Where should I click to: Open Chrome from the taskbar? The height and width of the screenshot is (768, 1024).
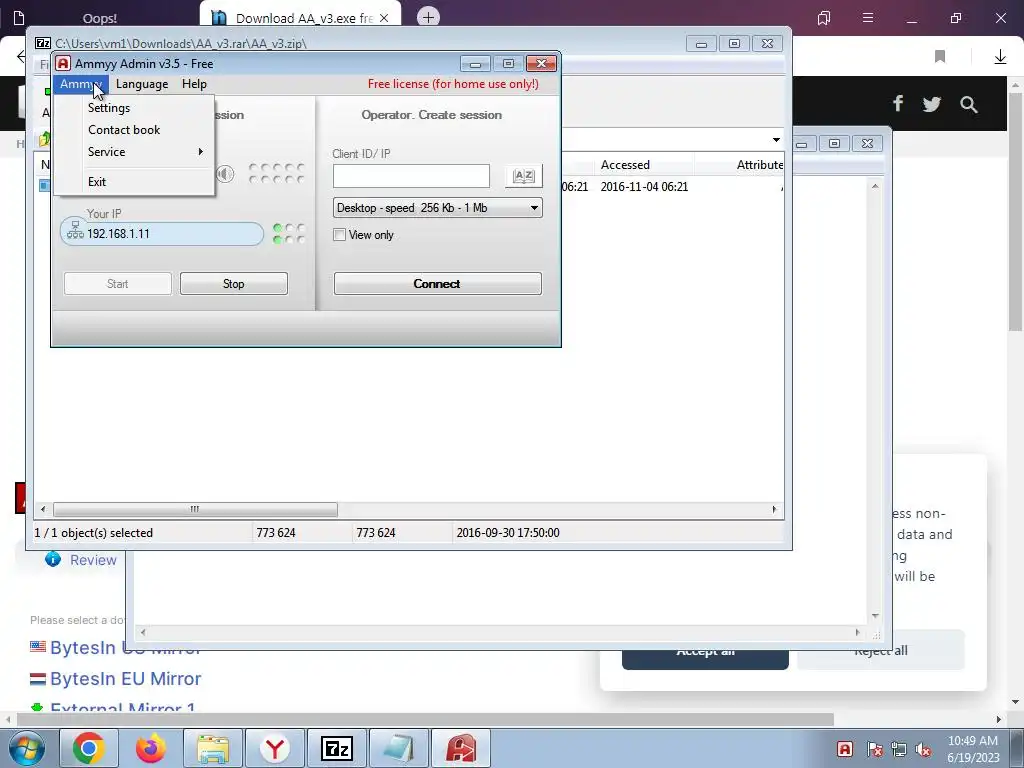pyautogui.click(x=89, y=748)
